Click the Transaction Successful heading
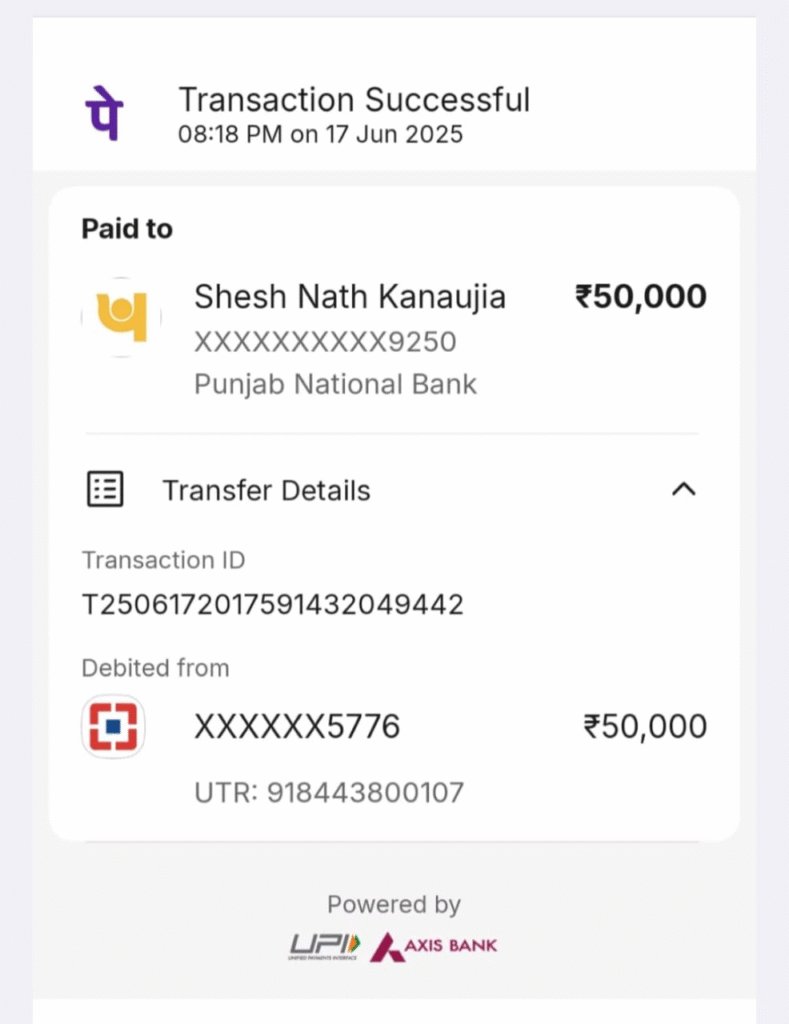789x1024 pixels. click(354, 100)
